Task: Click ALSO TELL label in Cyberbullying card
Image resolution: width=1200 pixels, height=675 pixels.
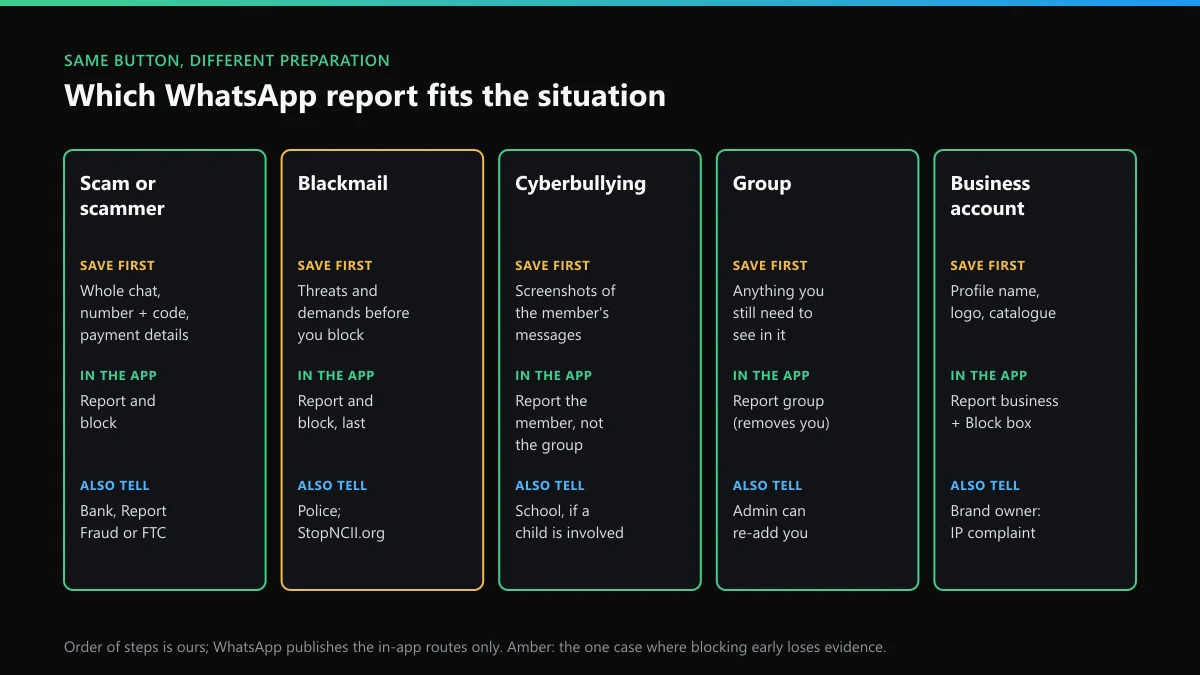Action: click(549, 486)
